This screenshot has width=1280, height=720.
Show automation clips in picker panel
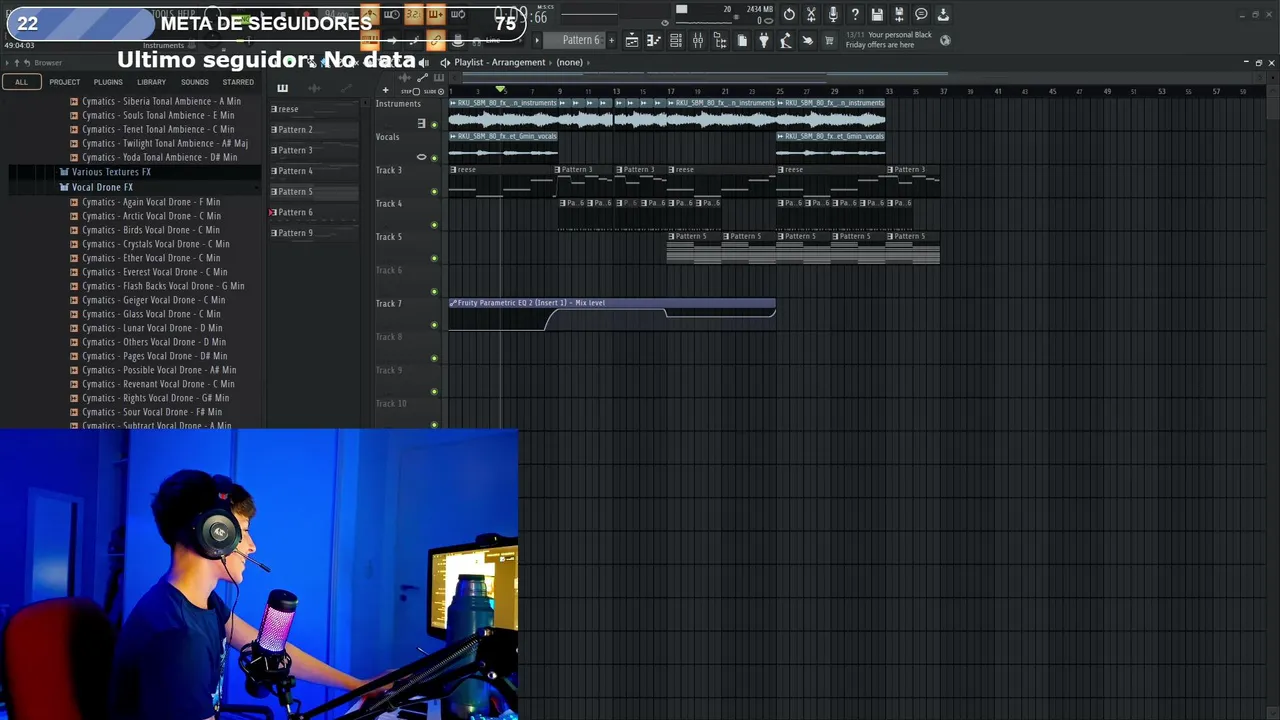(346, 88)
